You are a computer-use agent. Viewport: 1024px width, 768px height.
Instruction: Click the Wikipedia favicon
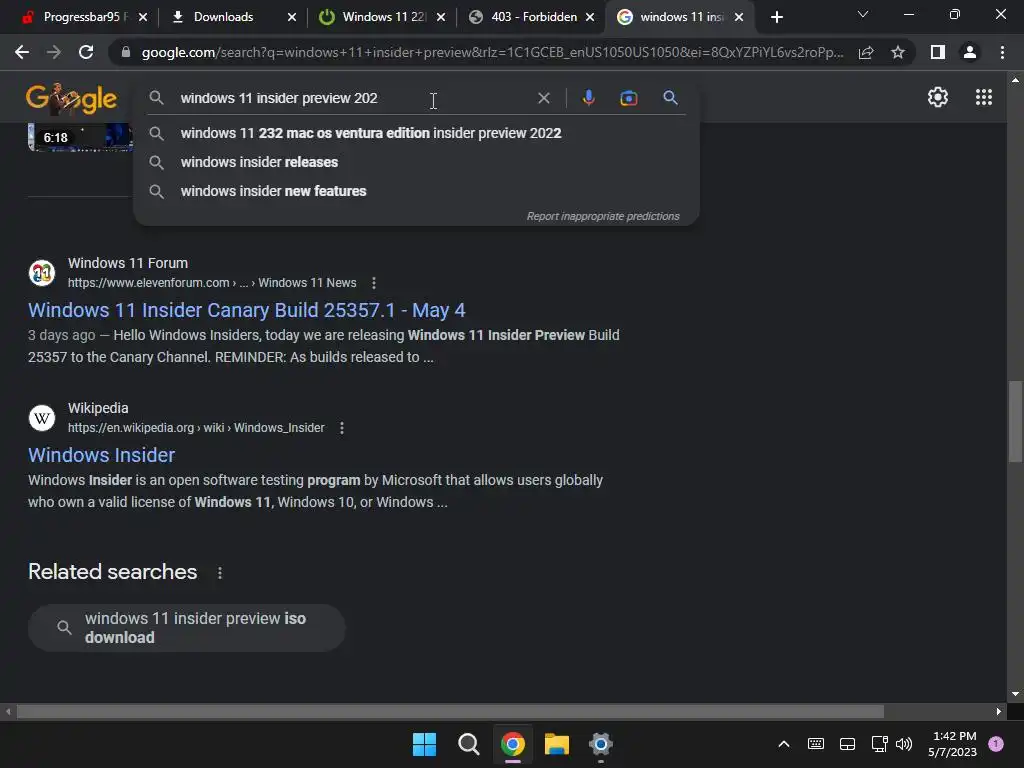point(42,417)
